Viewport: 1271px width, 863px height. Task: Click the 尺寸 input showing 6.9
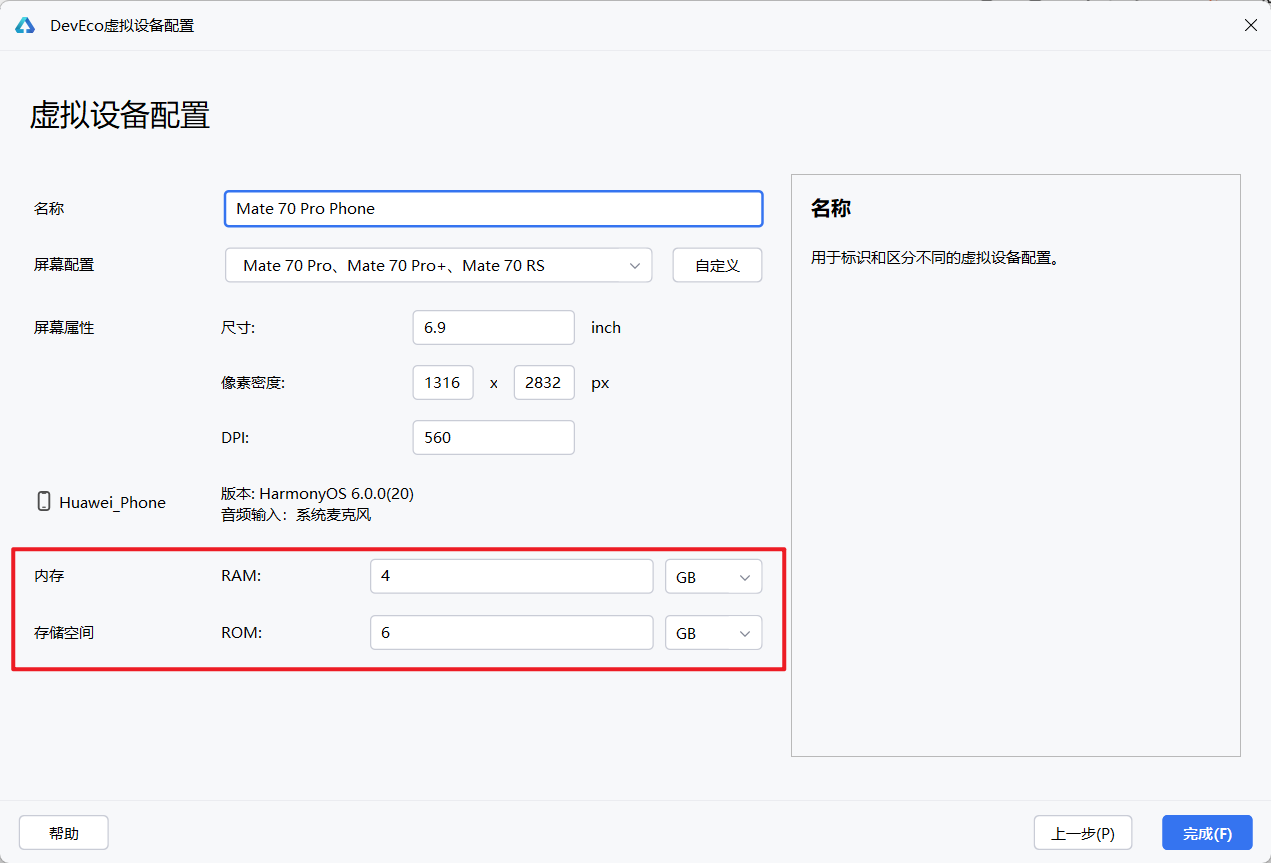tap(494, 327)
